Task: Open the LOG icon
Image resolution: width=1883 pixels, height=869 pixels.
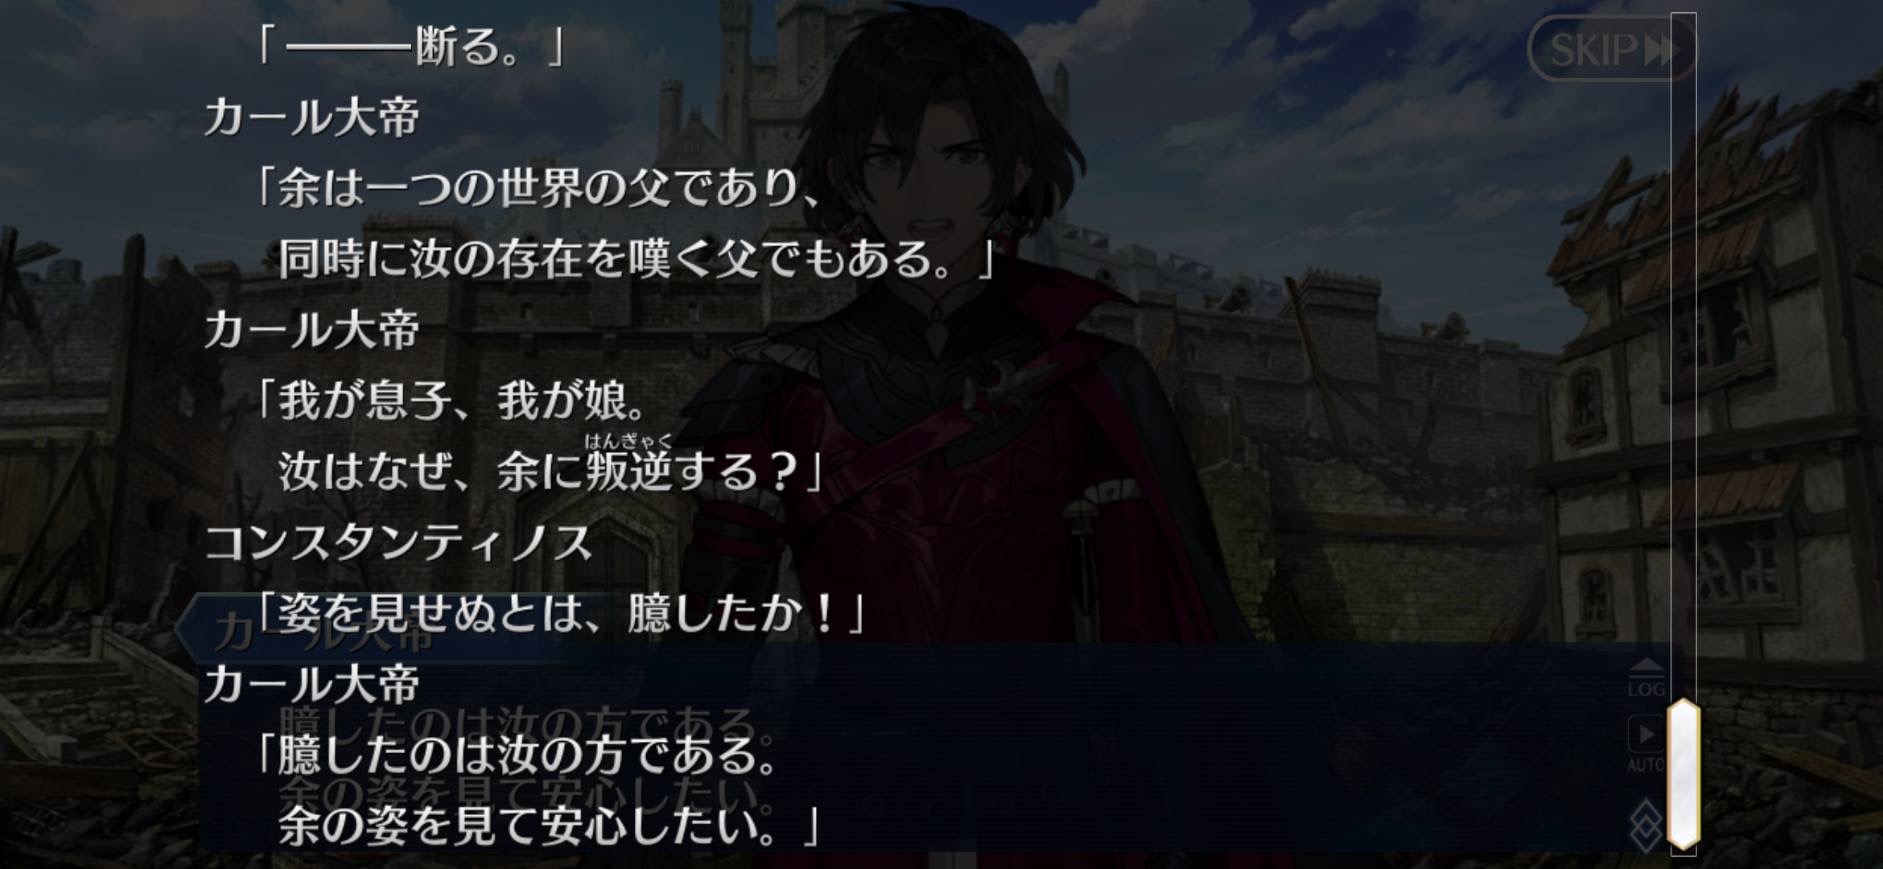Action: [x=1646, y=677]
